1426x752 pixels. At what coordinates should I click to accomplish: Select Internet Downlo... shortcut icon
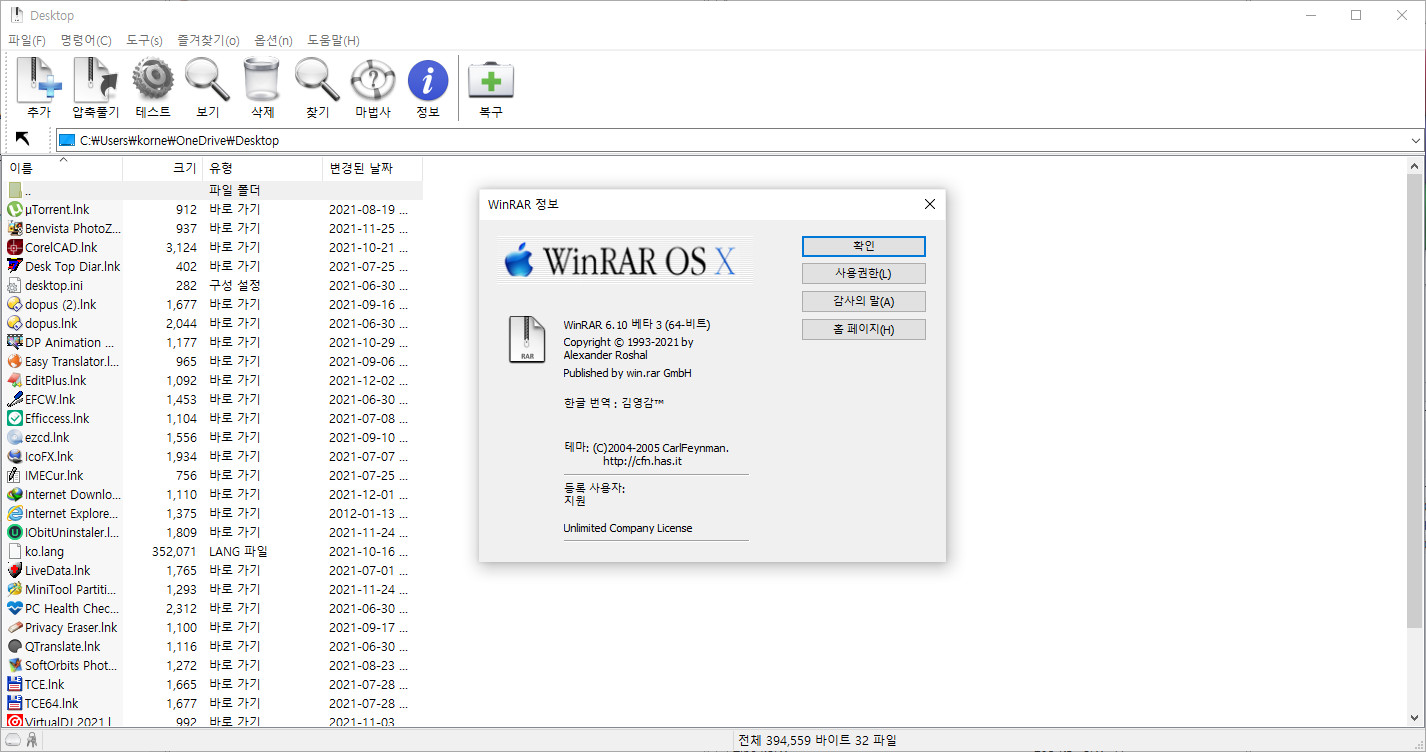(x=15, y=494)
